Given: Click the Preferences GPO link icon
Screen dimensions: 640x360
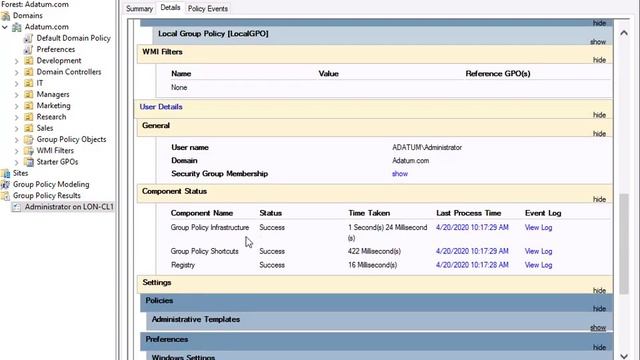Looking at the screenshot, I should click(x=28, y=50).
